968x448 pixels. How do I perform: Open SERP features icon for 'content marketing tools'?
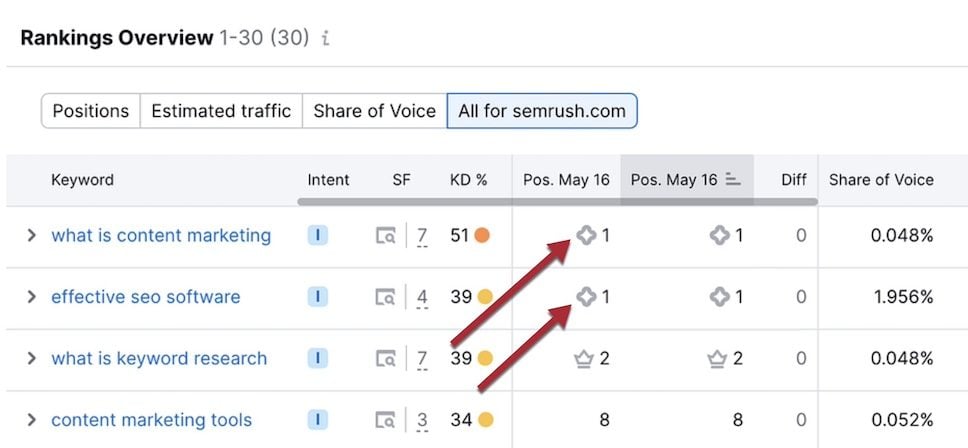tap(385, 420)
